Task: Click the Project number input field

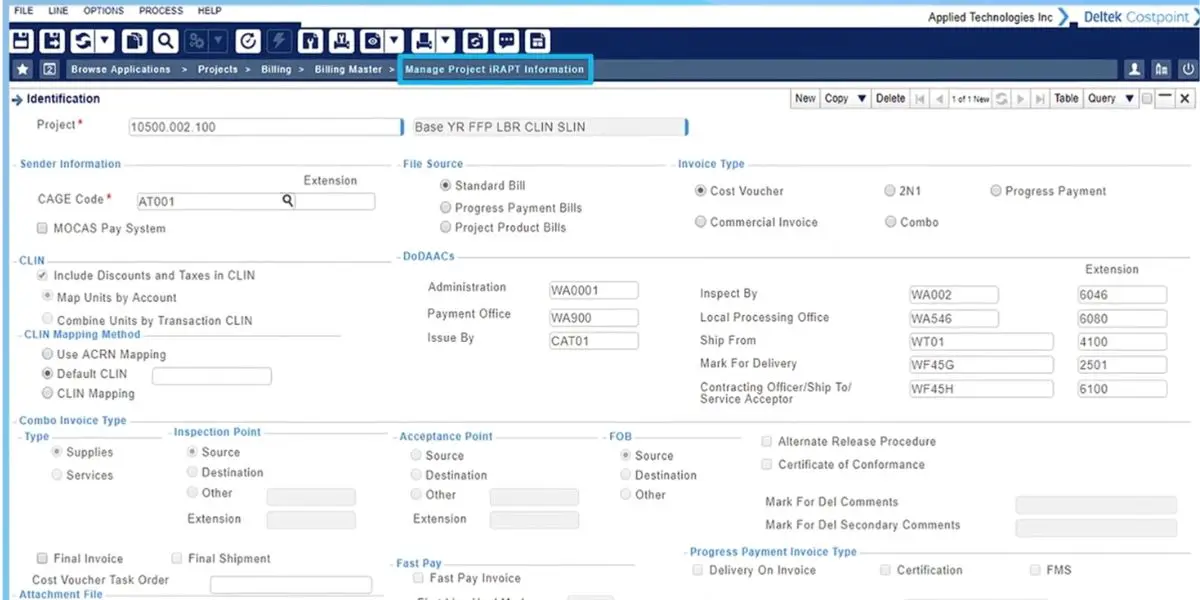Action: 264,127
